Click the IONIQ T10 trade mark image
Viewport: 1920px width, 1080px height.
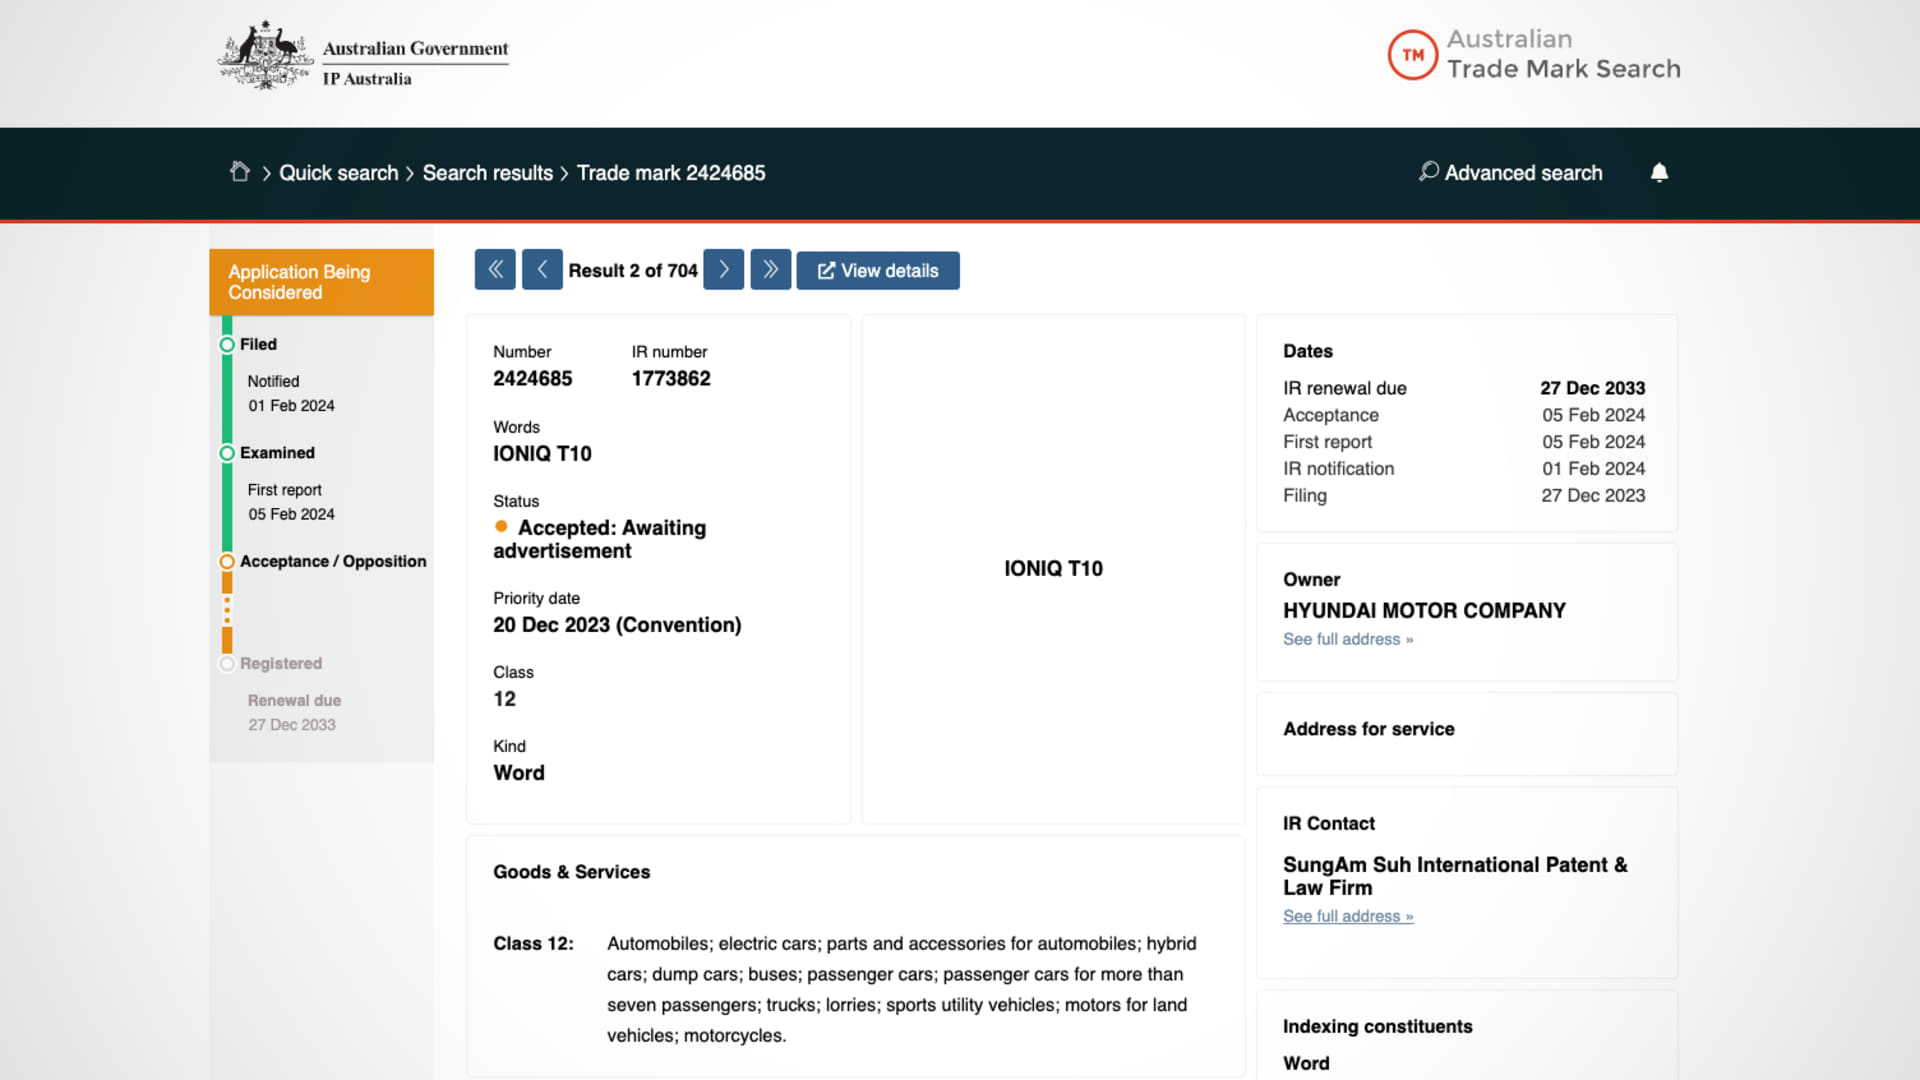[1053, 569]
